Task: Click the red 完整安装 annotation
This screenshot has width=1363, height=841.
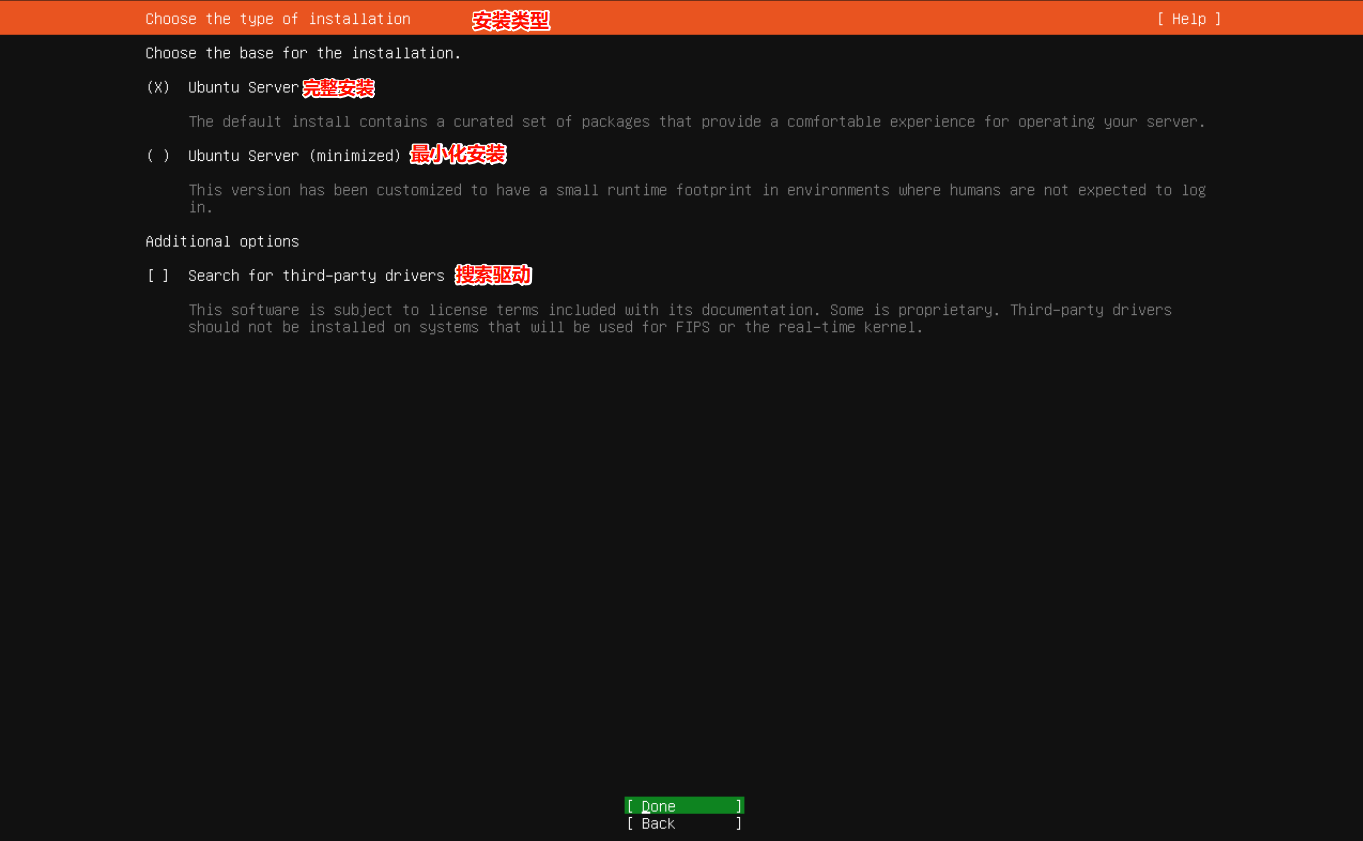Action: (338, 88)
